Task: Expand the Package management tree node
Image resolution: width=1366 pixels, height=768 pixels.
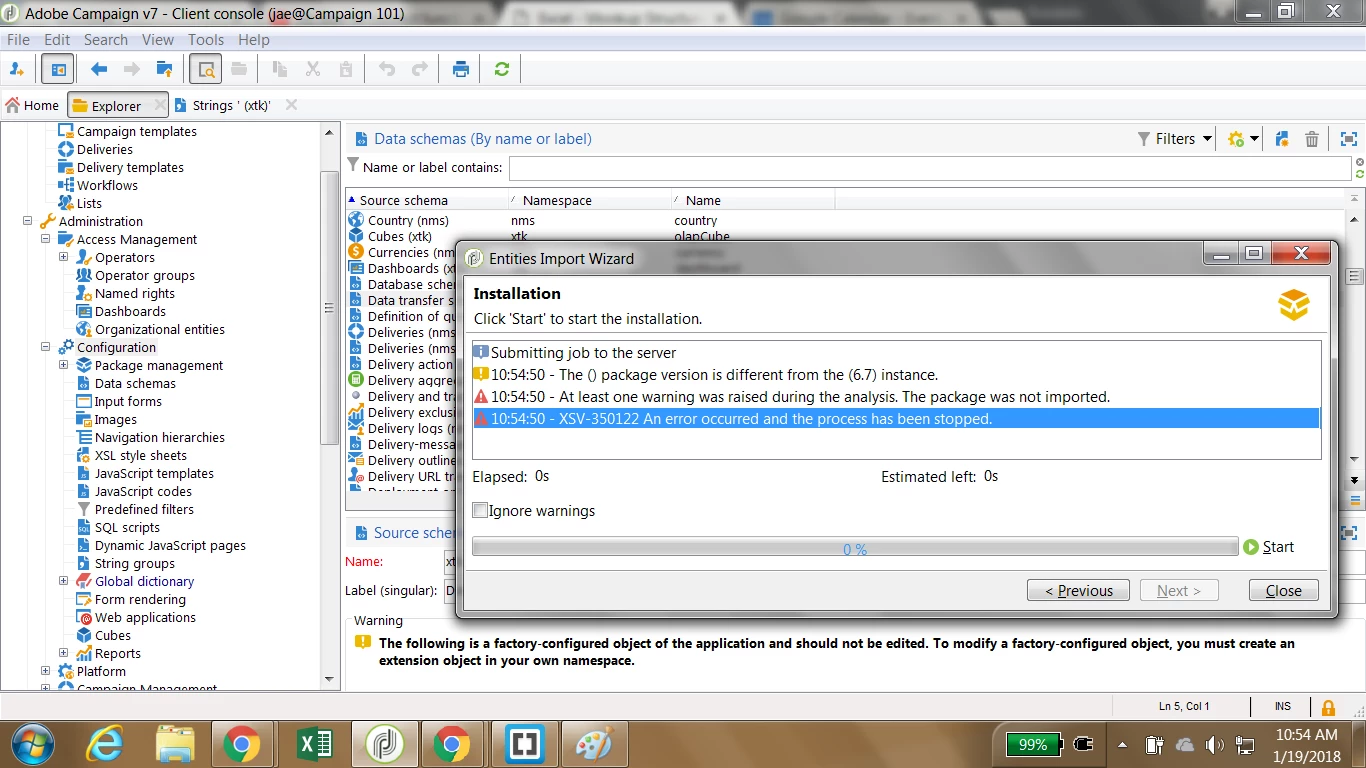Action: tap(63, 365)
